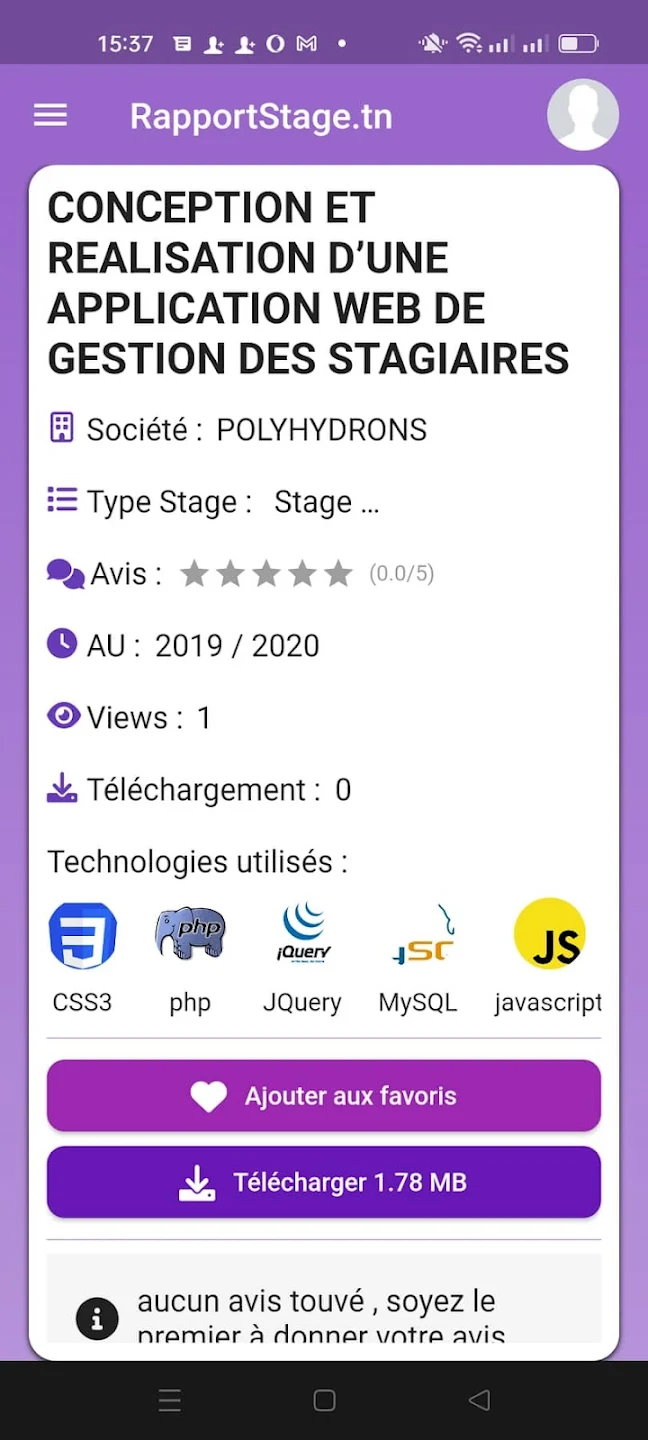The height and width of the screenshot is (1440, 648).
Task: Tap the Android back navigation button
Action: tap(479, 1400)
